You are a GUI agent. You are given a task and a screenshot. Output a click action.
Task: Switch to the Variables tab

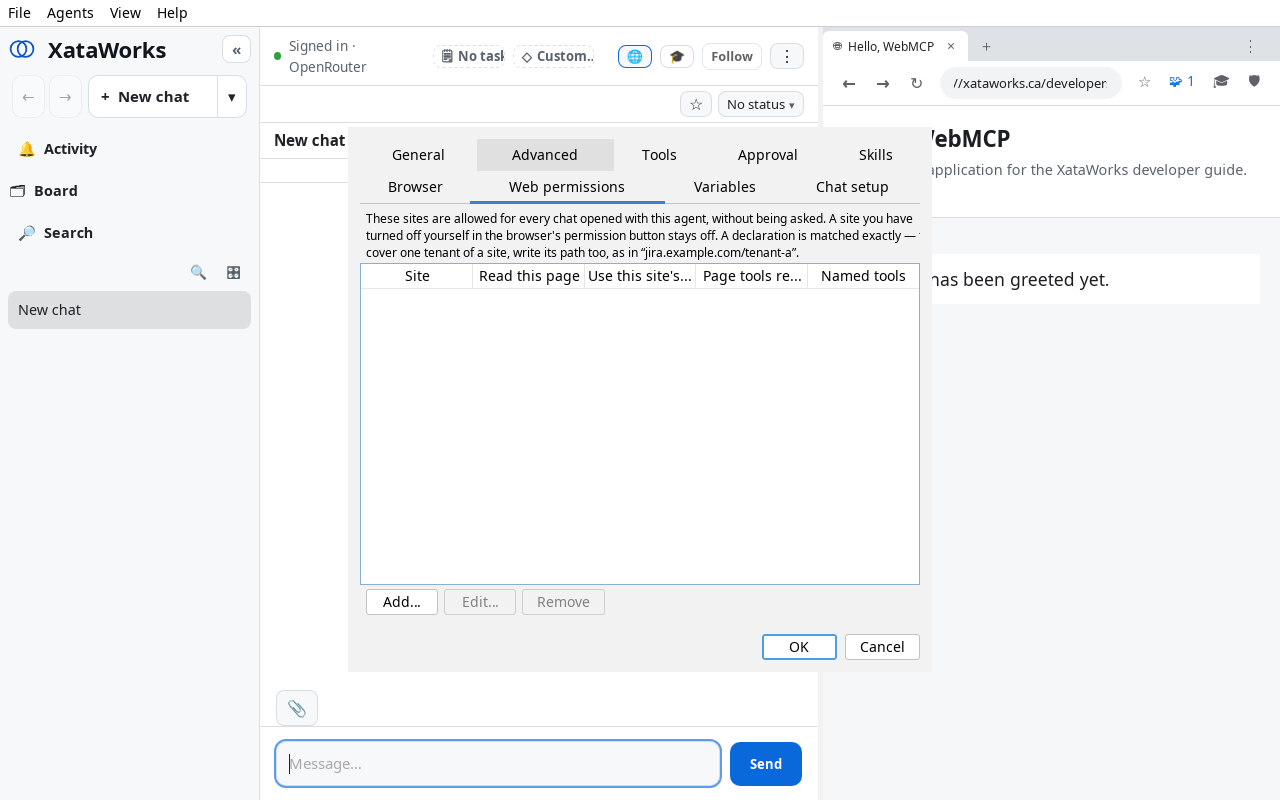pyautogui.click(x=725, y=187)
